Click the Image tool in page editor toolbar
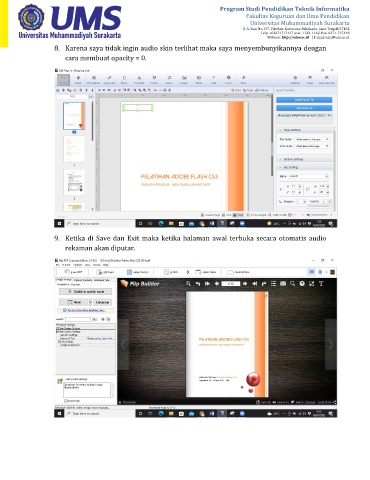 click(x=184, y=80)
